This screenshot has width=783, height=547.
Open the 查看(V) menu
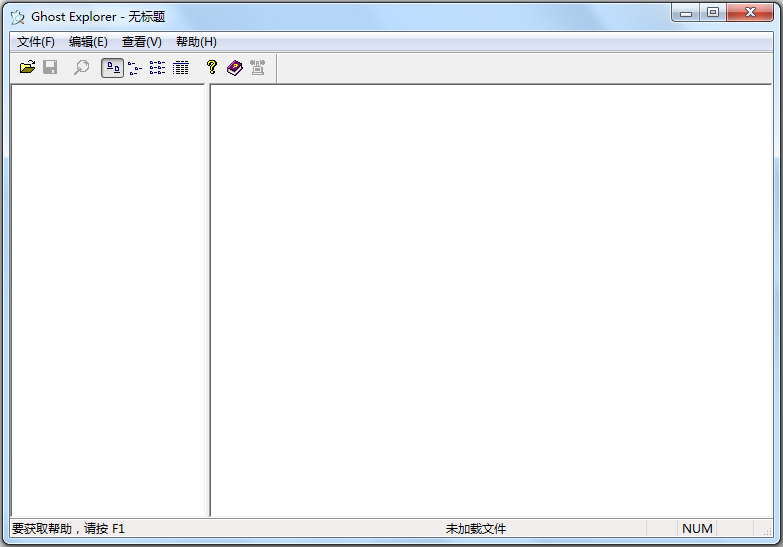tap(141, 42)
